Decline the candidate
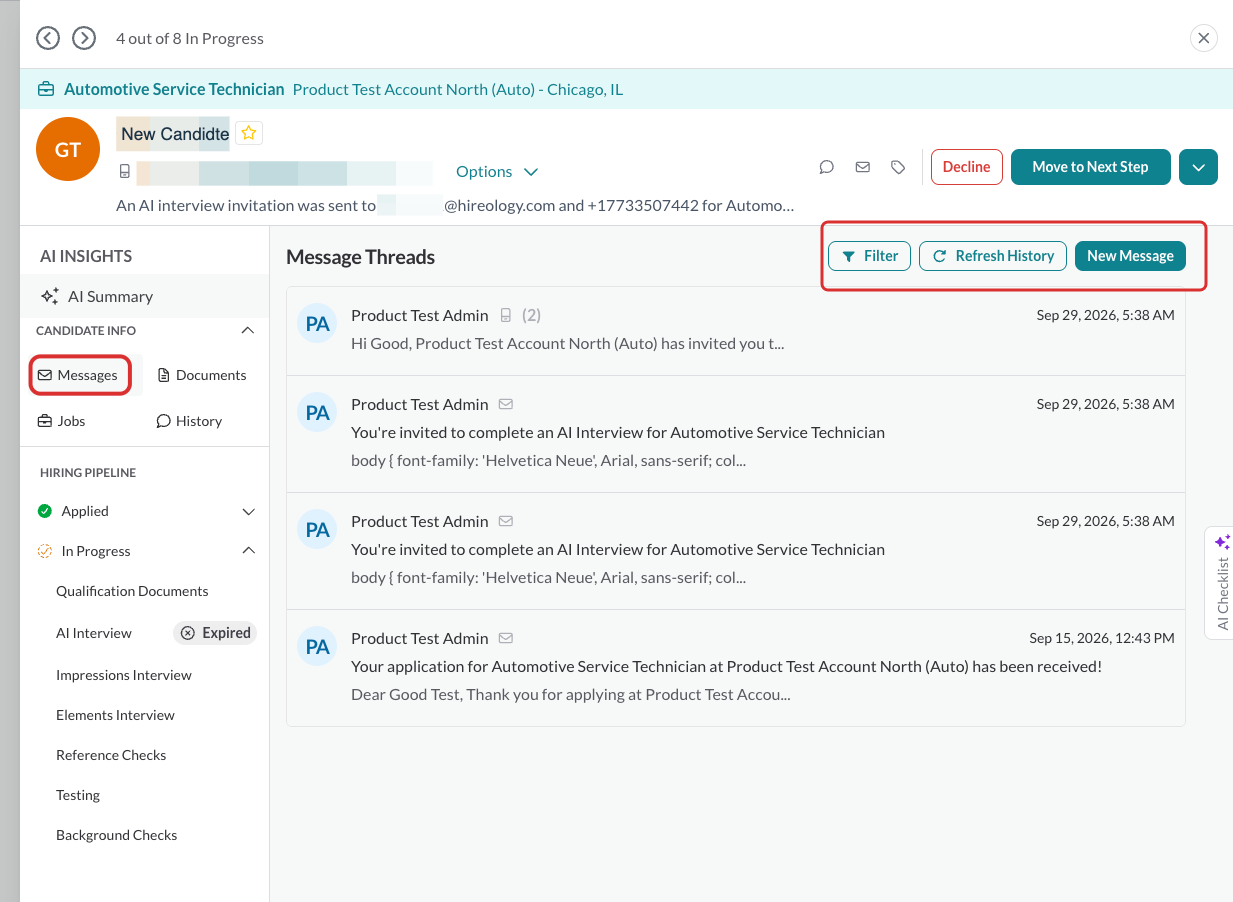1233x902 pixels. click(966, 167)
